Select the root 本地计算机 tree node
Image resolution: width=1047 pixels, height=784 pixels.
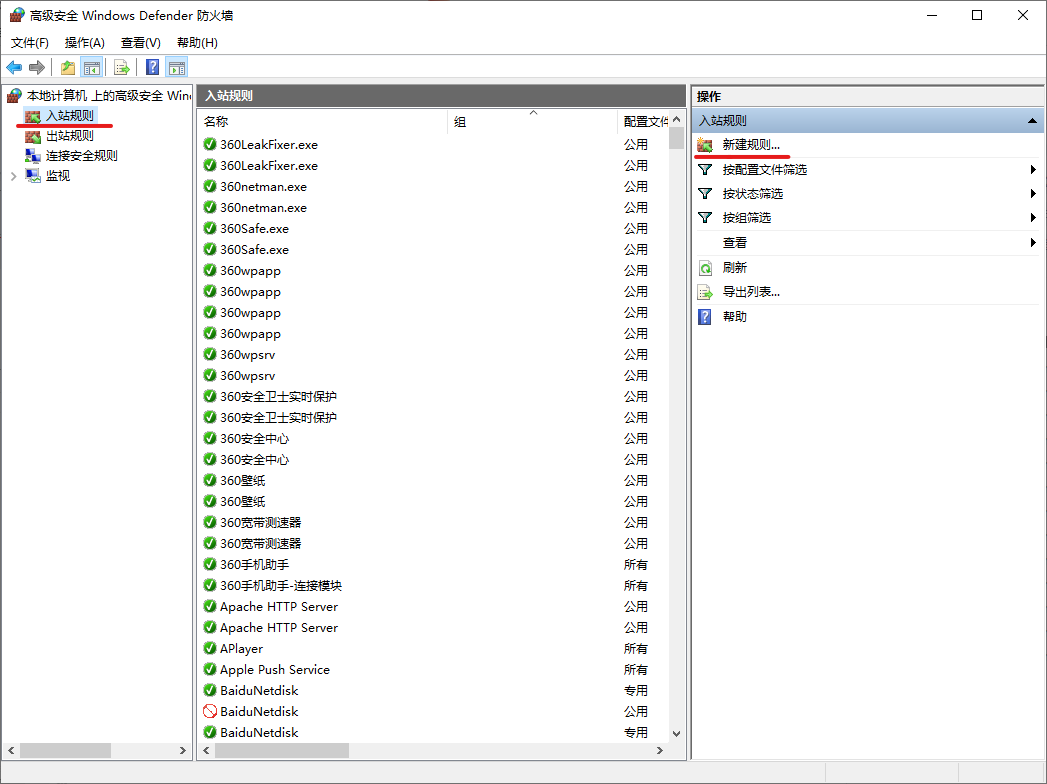[109, 96]
